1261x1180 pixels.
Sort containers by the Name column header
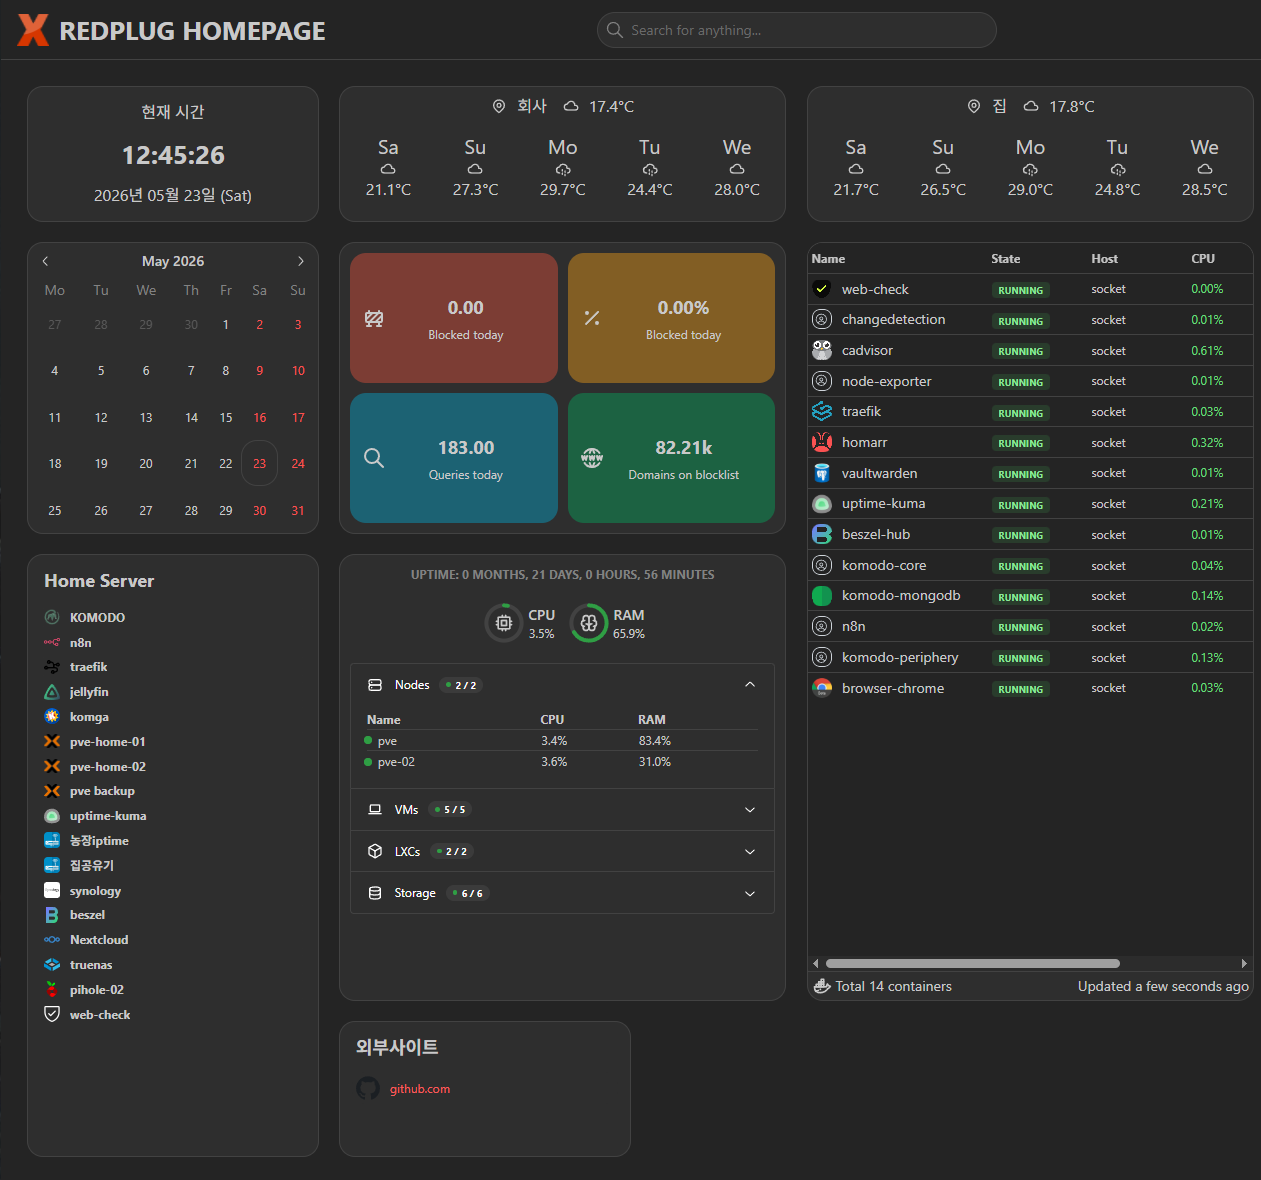click(828, 258)
